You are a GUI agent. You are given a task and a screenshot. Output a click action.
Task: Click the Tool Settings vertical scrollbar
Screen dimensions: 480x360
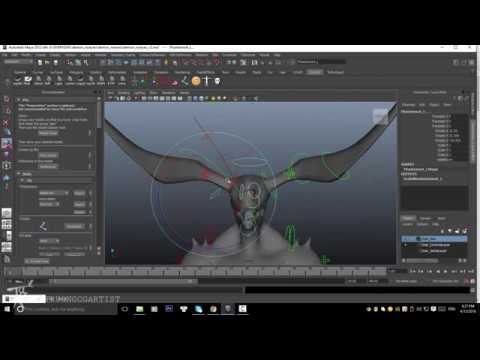99,115
